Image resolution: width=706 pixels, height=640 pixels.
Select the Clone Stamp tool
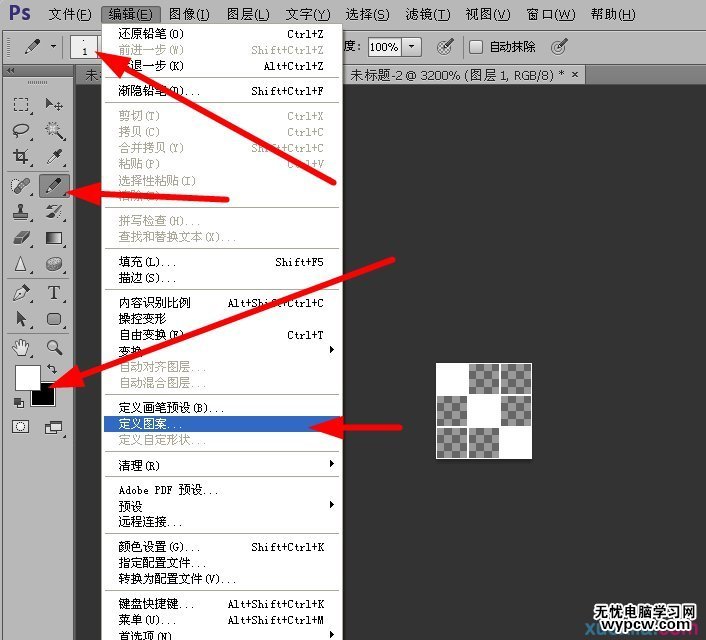21,212
